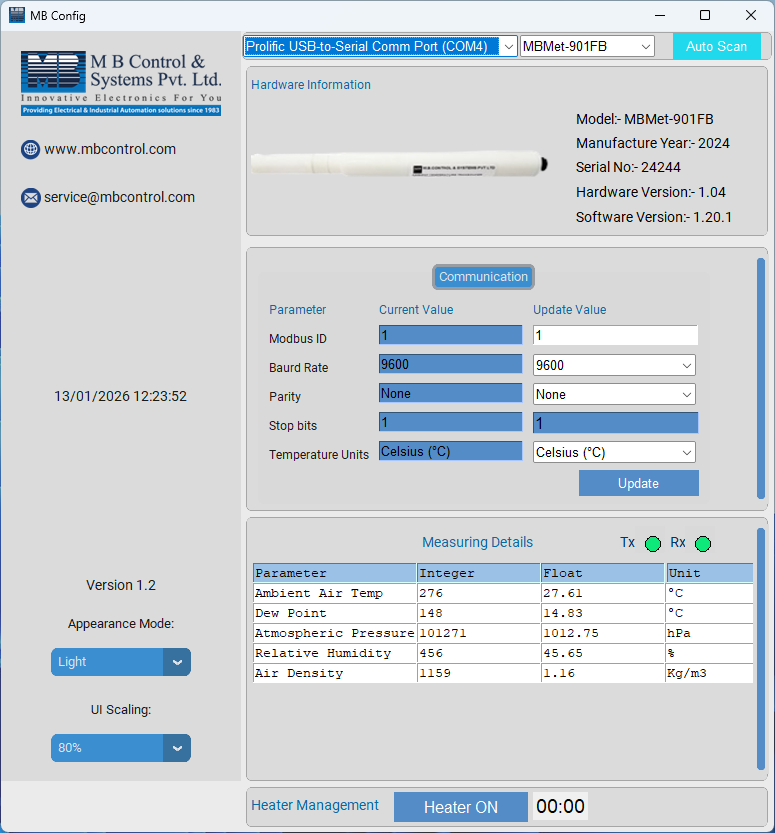The image size is (775, 833).
Task: Click the MB Control company logo
Action: pos(120,82)
